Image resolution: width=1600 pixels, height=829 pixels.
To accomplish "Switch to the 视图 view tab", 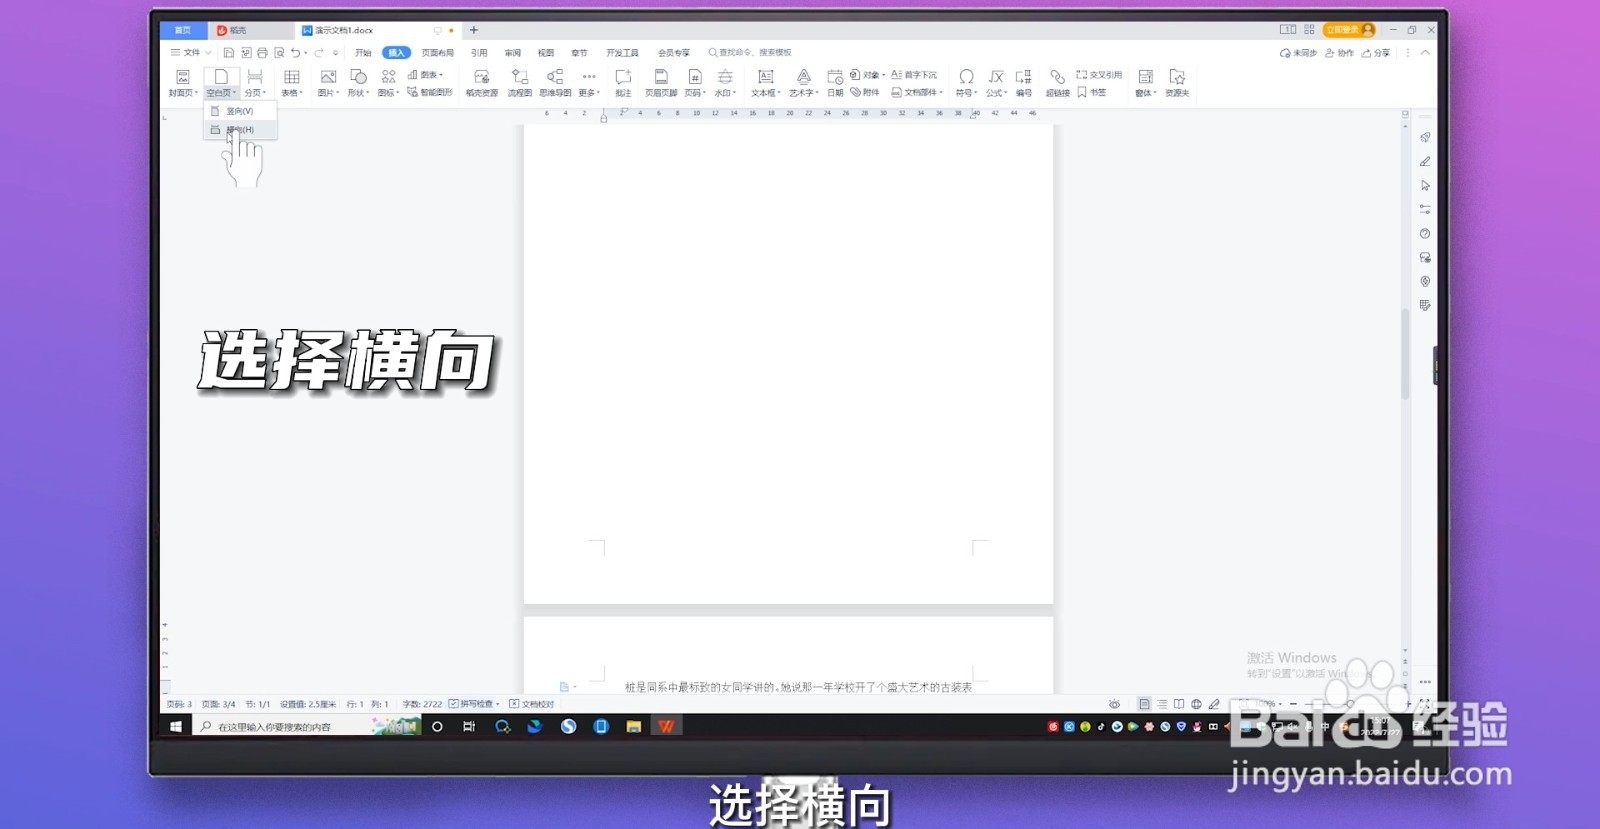I will tap(546, 53).
